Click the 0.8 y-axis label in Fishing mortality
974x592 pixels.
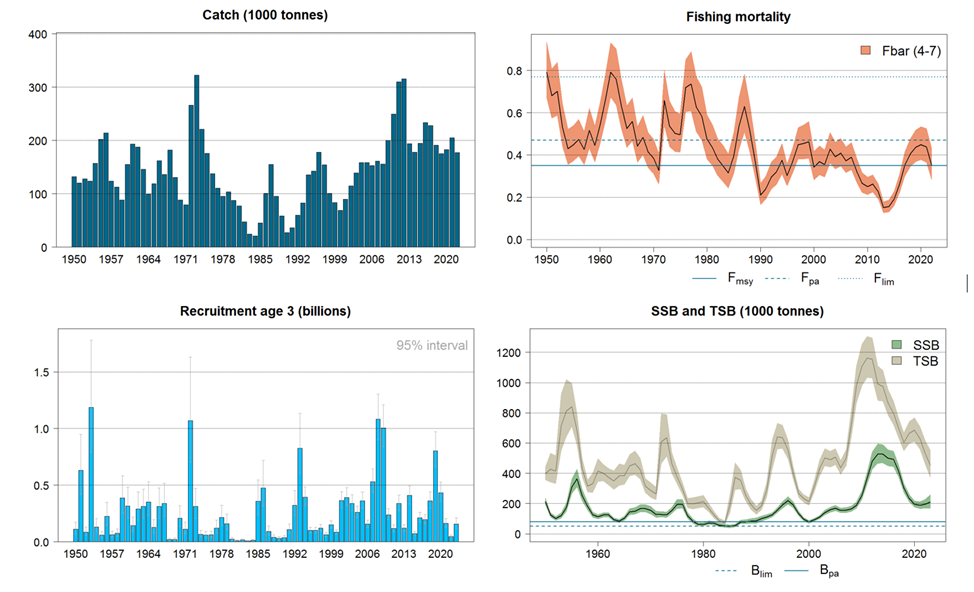tap(514, 71)
